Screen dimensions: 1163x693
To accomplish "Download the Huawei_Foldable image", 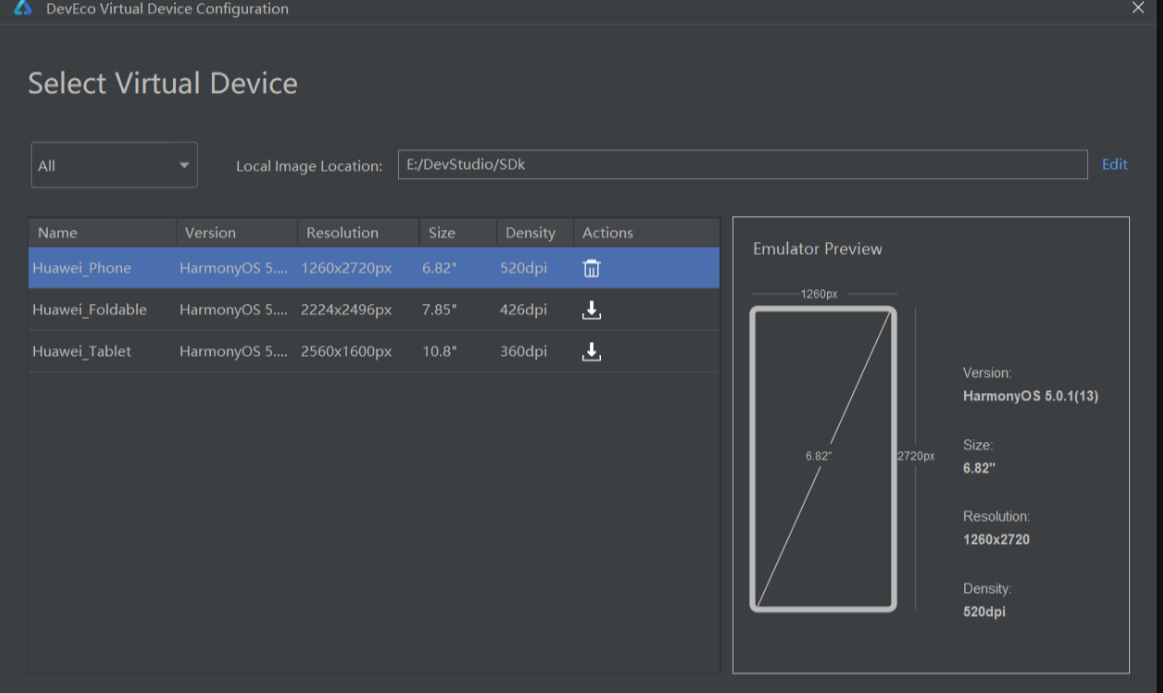I will point(591,309).
